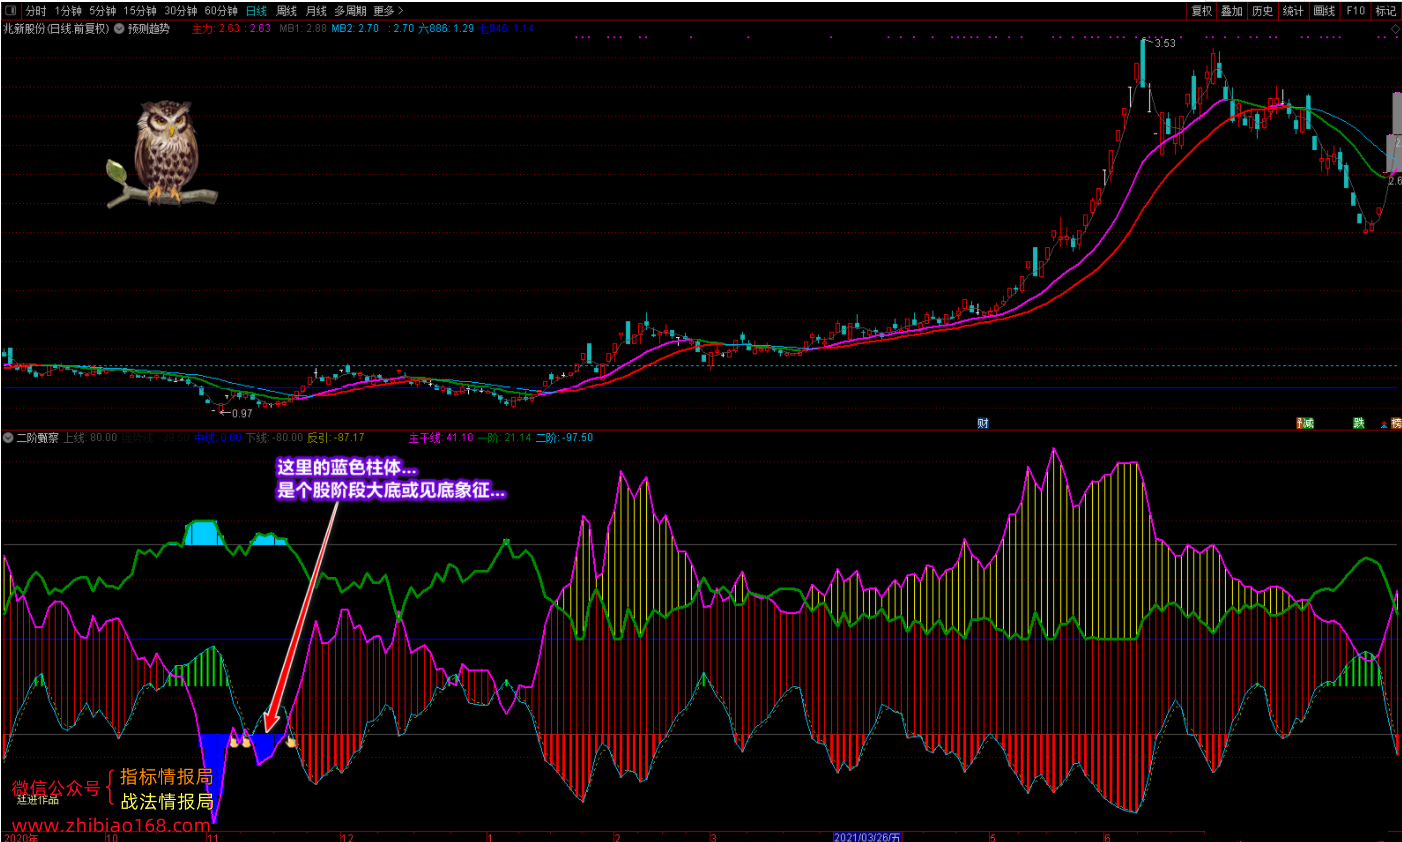1402x842 pixels.
Task: Click the 下线: -80.00 label
Action: click(x=274, y=438)
